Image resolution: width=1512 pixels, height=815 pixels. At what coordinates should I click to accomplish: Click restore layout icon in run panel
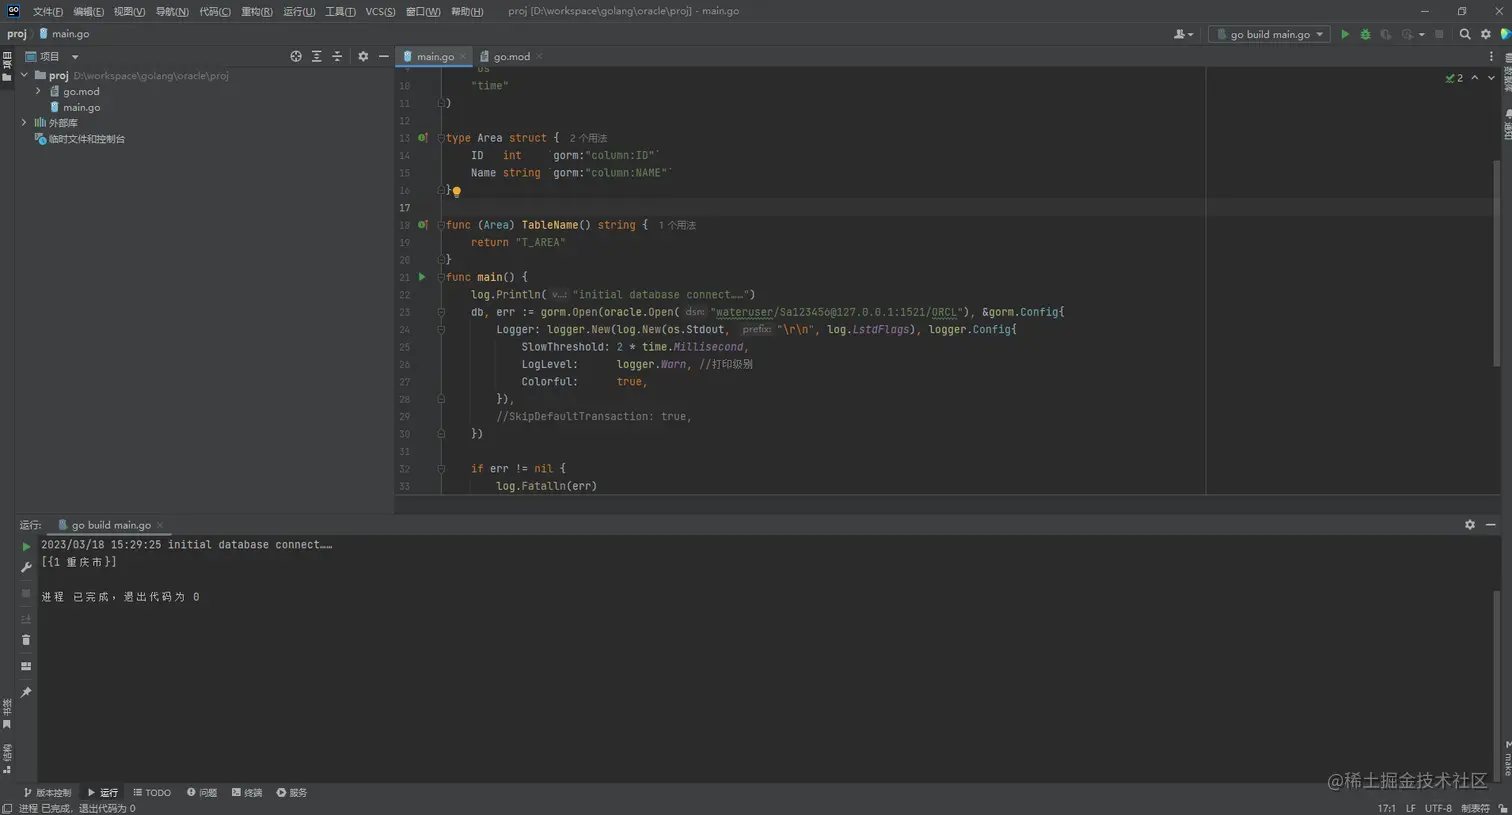[x=26, y=666]
